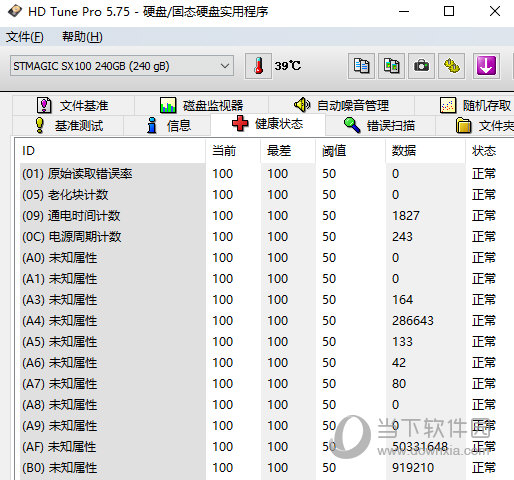Screen dimensions: 514x480
Task: Click the 39℃ temperature reading
Action: pos(288,66)
